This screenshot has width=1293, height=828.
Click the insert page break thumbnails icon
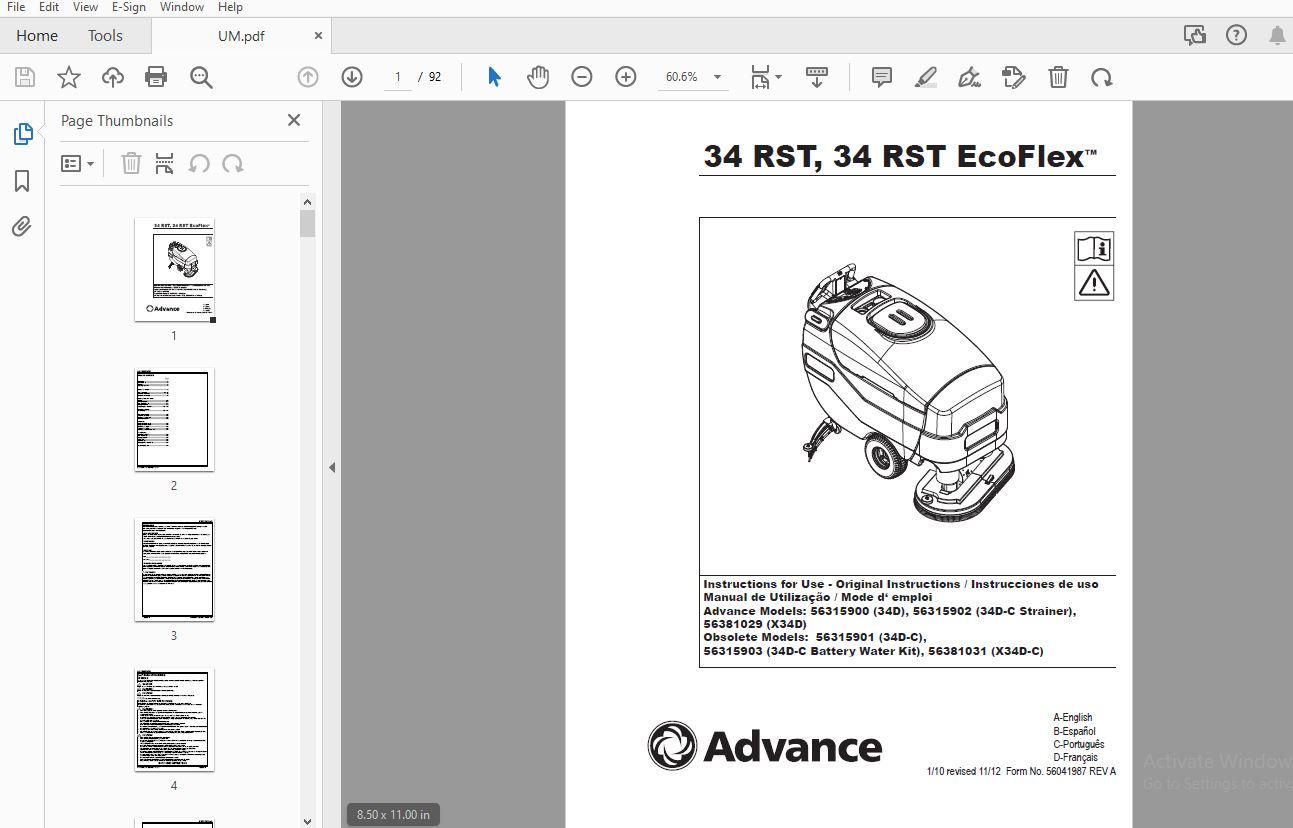(x=165, y=163)
